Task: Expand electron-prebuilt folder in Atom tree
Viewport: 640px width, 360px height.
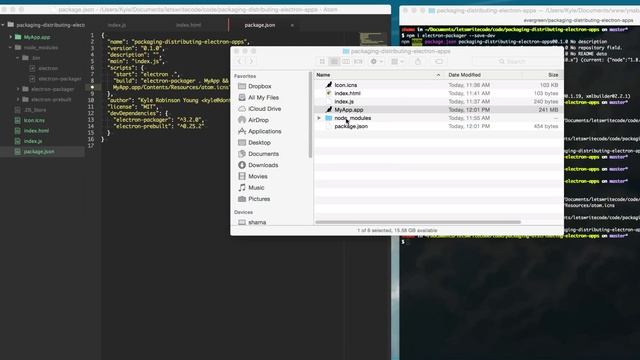Action: pos(18,100)
